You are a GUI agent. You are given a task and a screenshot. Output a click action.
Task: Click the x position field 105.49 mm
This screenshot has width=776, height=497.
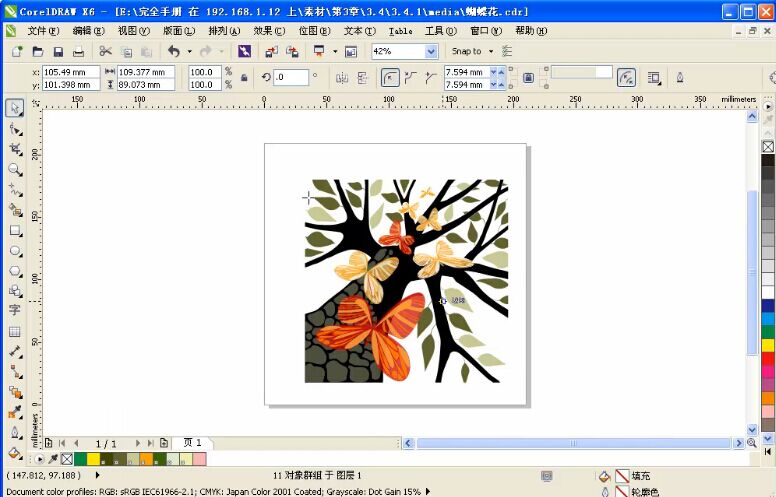[71, 72]
